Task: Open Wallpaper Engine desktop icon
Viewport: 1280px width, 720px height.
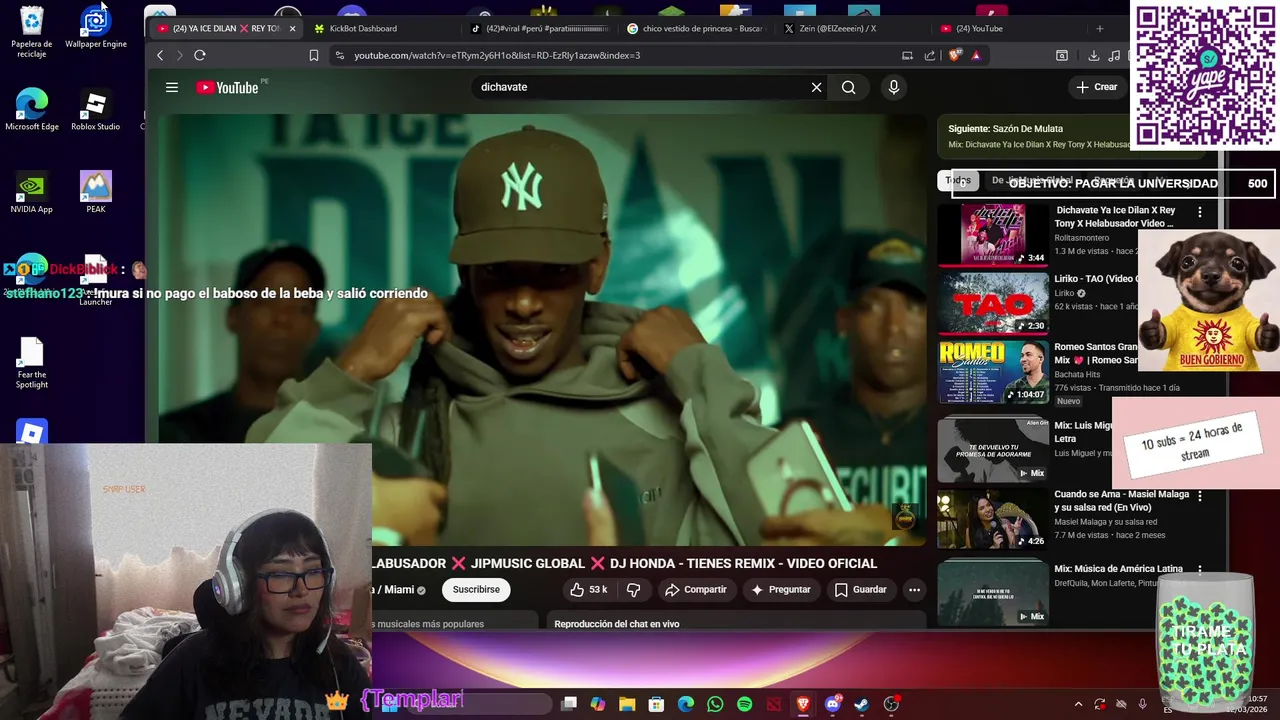Action: pos(96,27)
